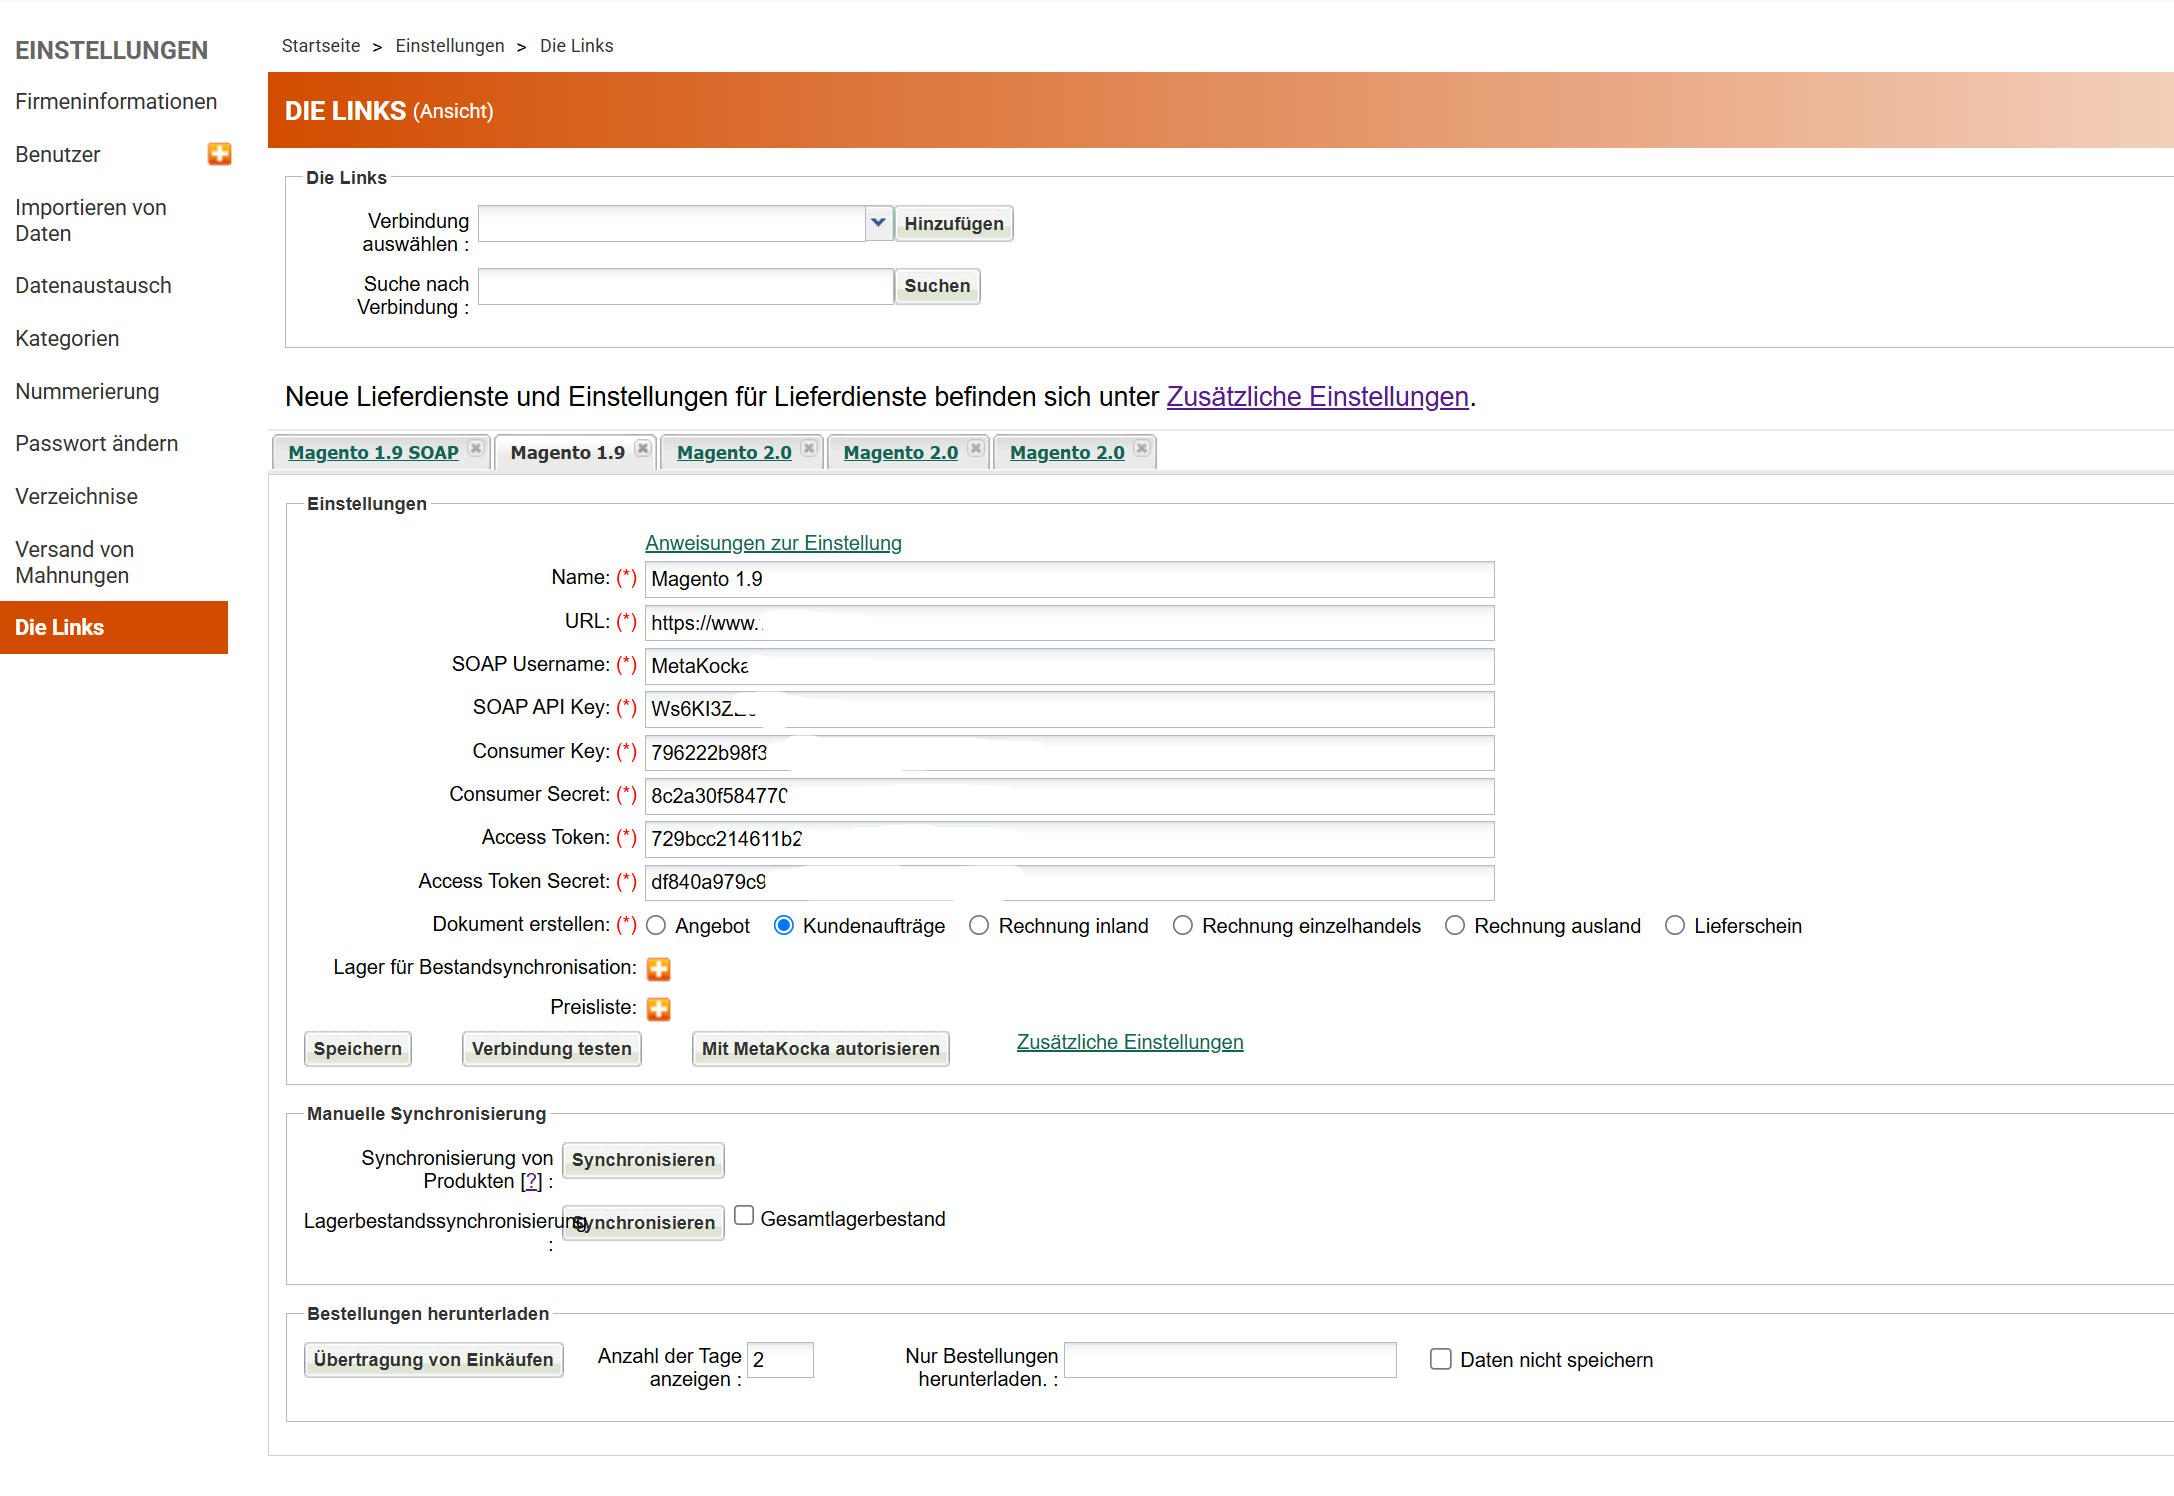Open Anweisungen zur Einstellung link
Image resolution: width=2174 pixels, height=1496 pixels.
[x=773, y=543]
